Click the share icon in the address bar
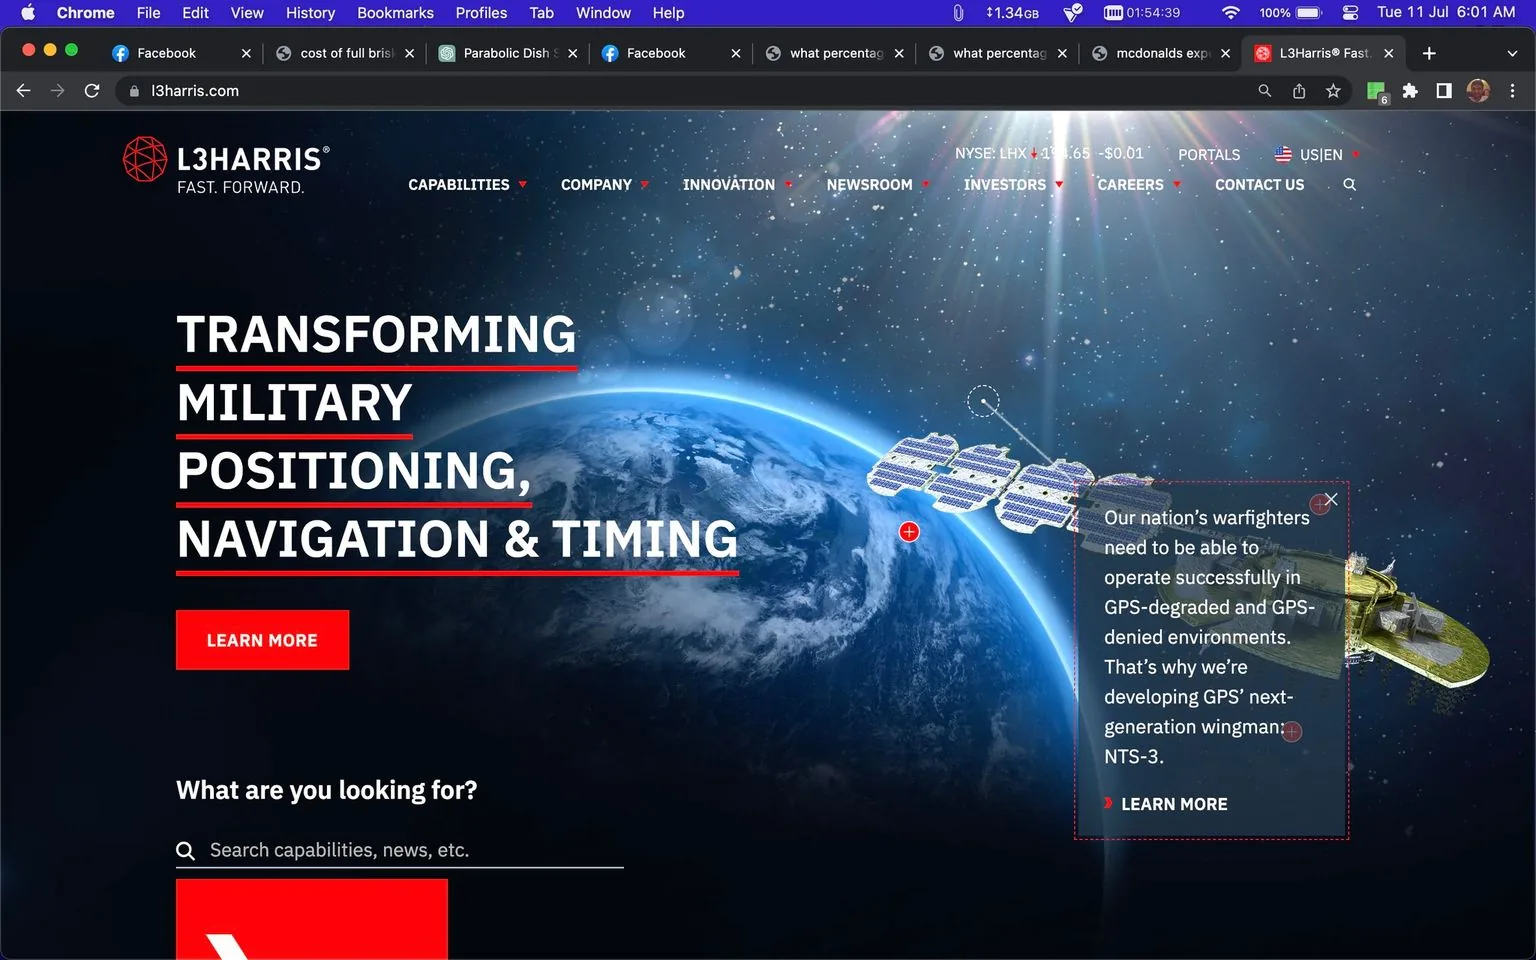Viewport: 1536px width, 960px height. coord(1299,90)
